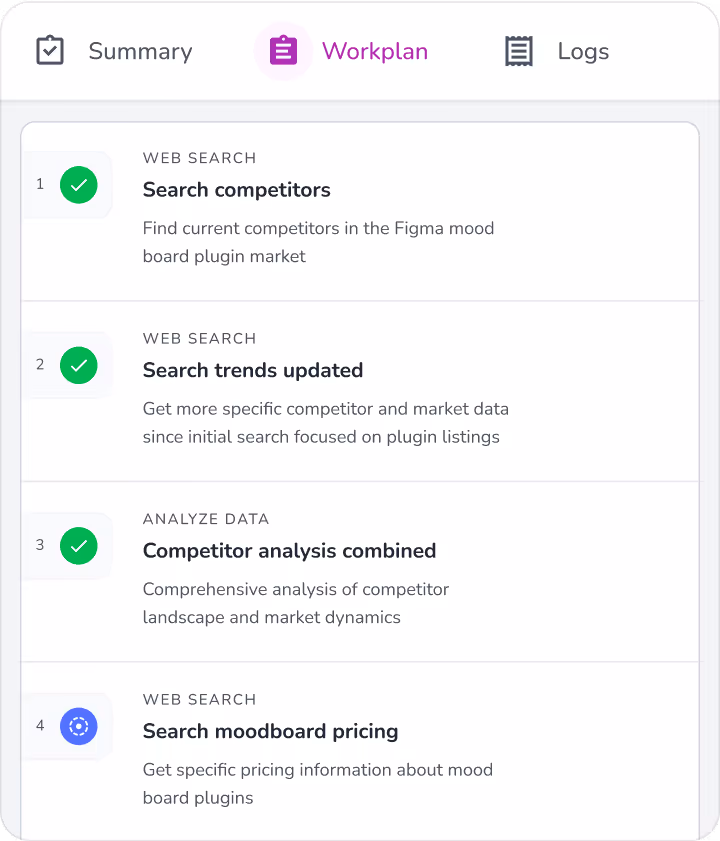Click description about specific pricing information
720x841 pixels.
(x=318, y=784)
